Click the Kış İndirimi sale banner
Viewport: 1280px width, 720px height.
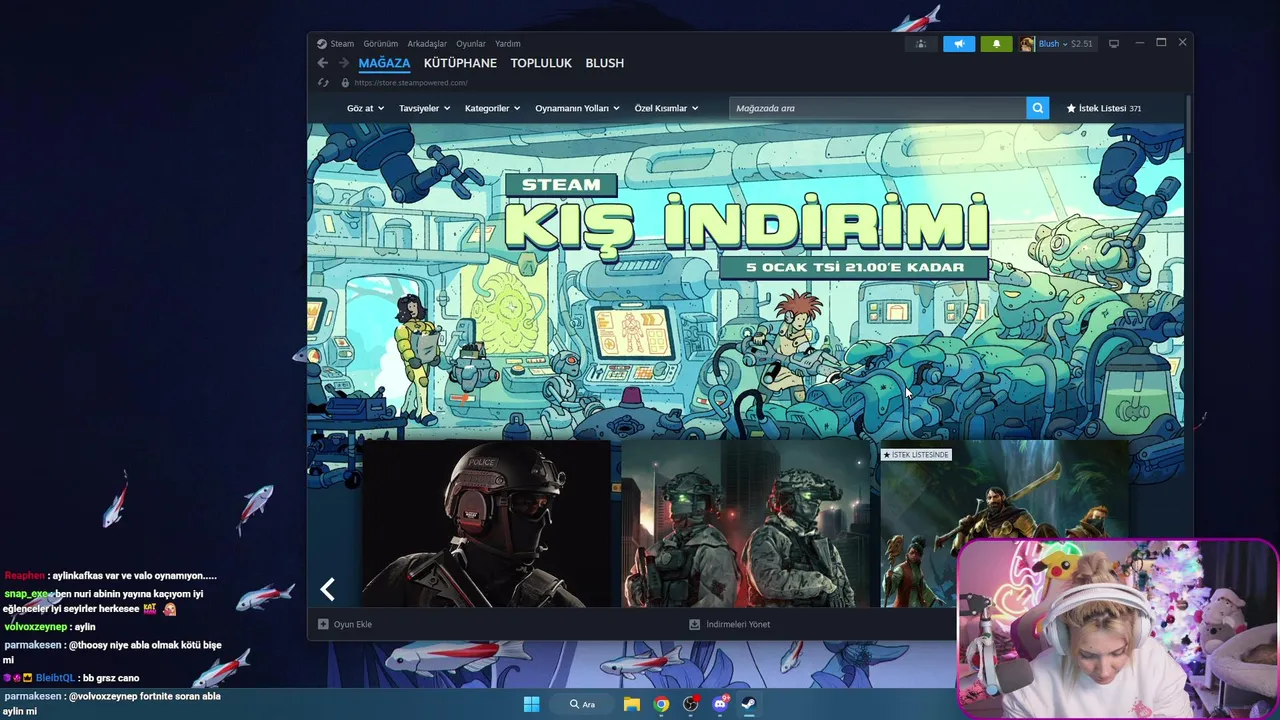point(745,280)
